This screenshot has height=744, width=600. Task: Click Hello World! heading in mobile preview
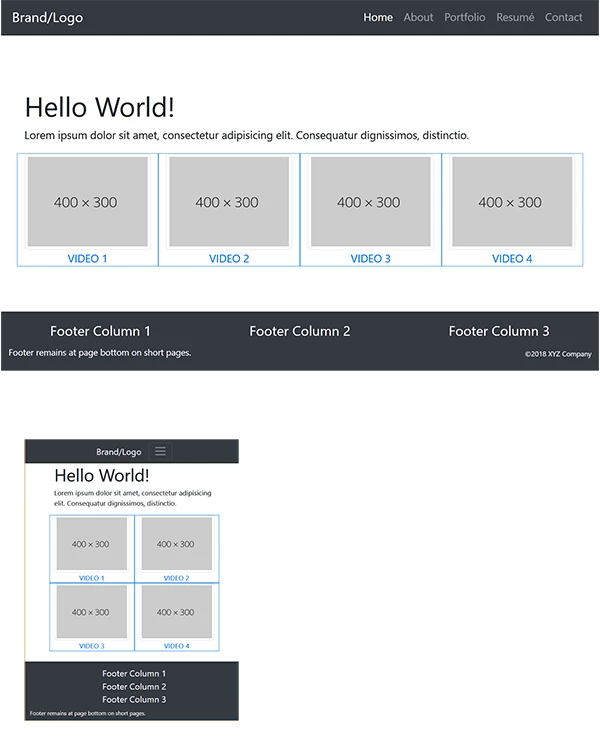coord(102,475)
